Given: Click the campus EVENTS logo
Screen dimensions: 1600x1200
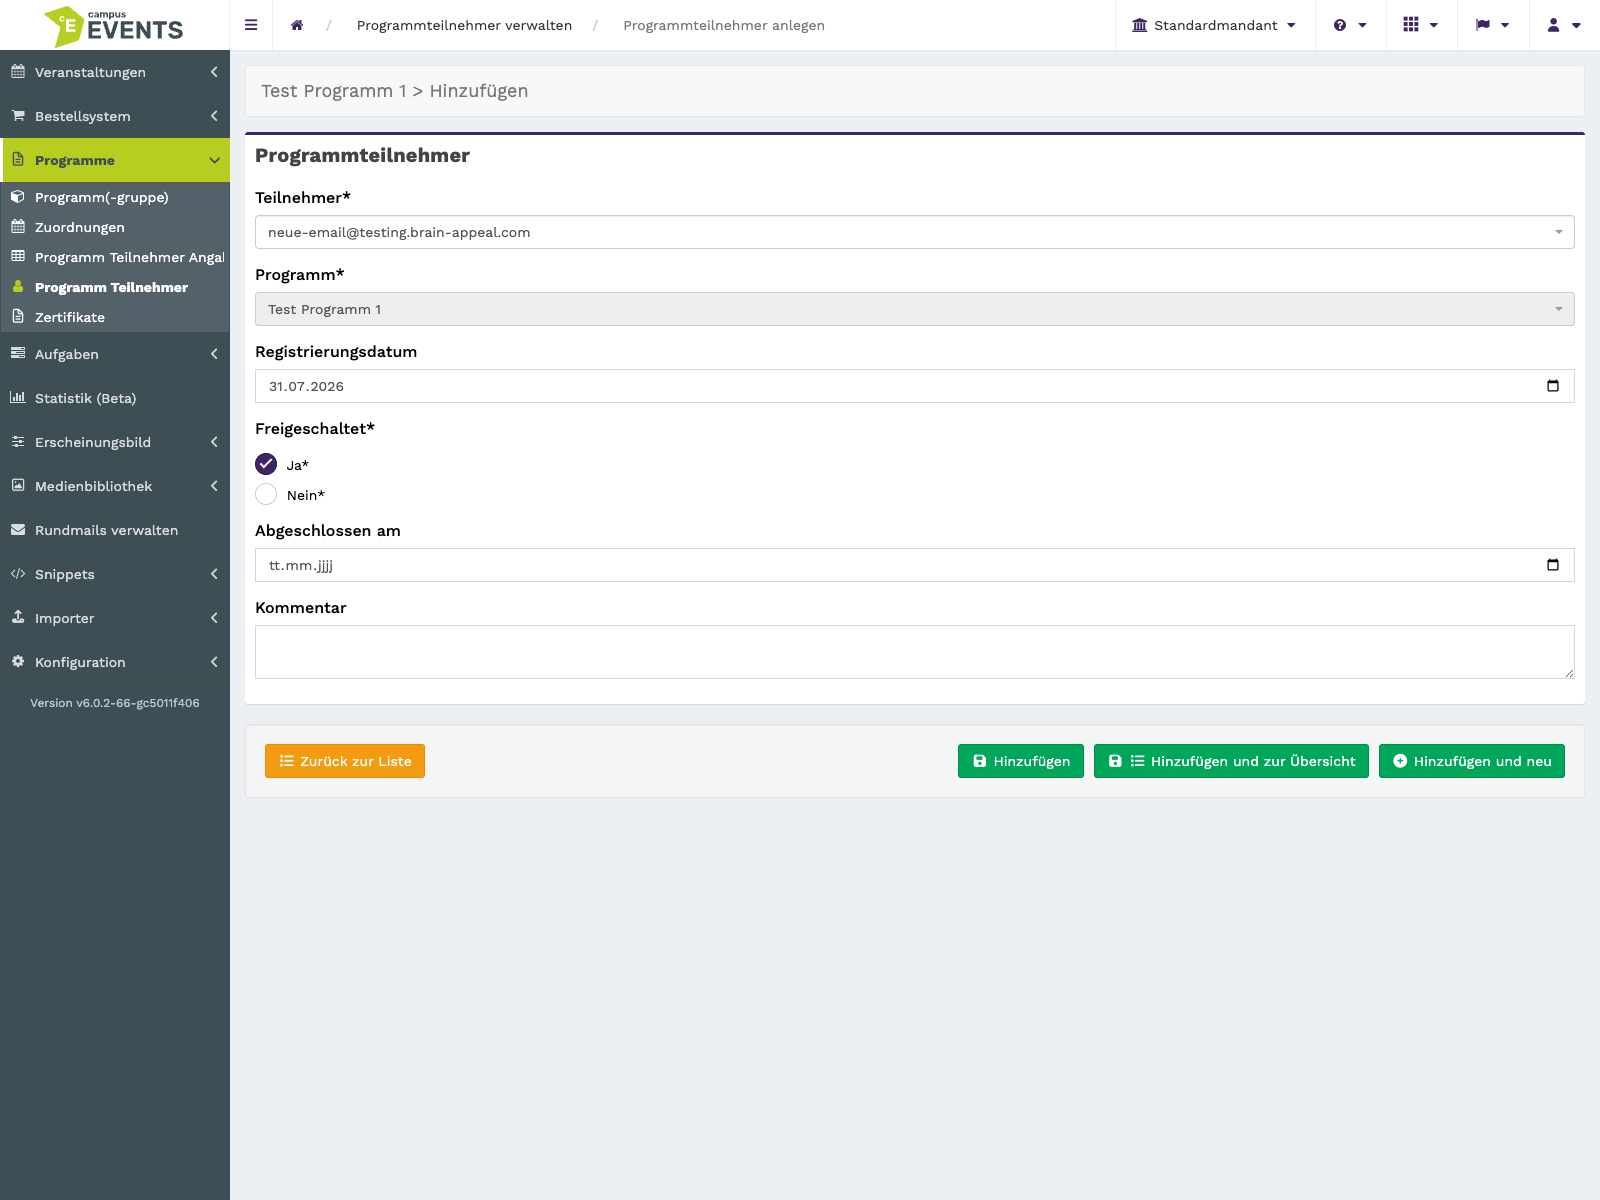Looking at the screenshot, I should [114, 25].
